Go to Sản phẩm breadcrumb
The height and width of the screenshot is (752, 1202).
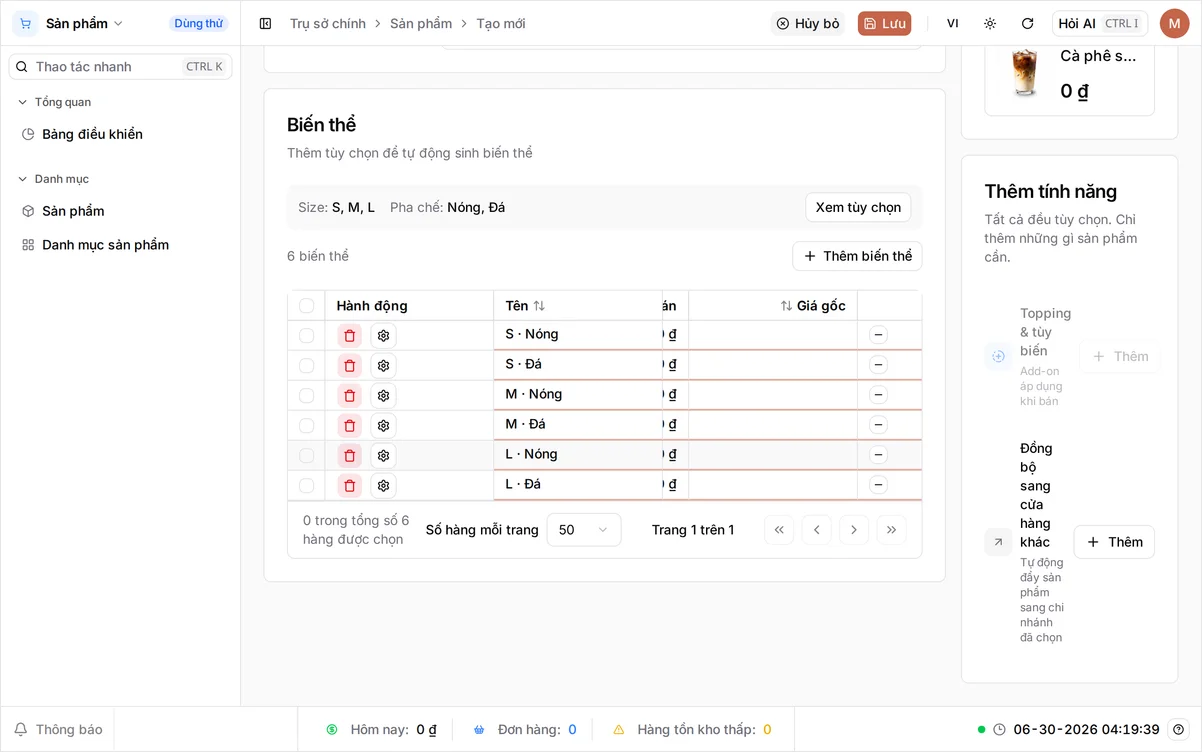pos(421,23)
